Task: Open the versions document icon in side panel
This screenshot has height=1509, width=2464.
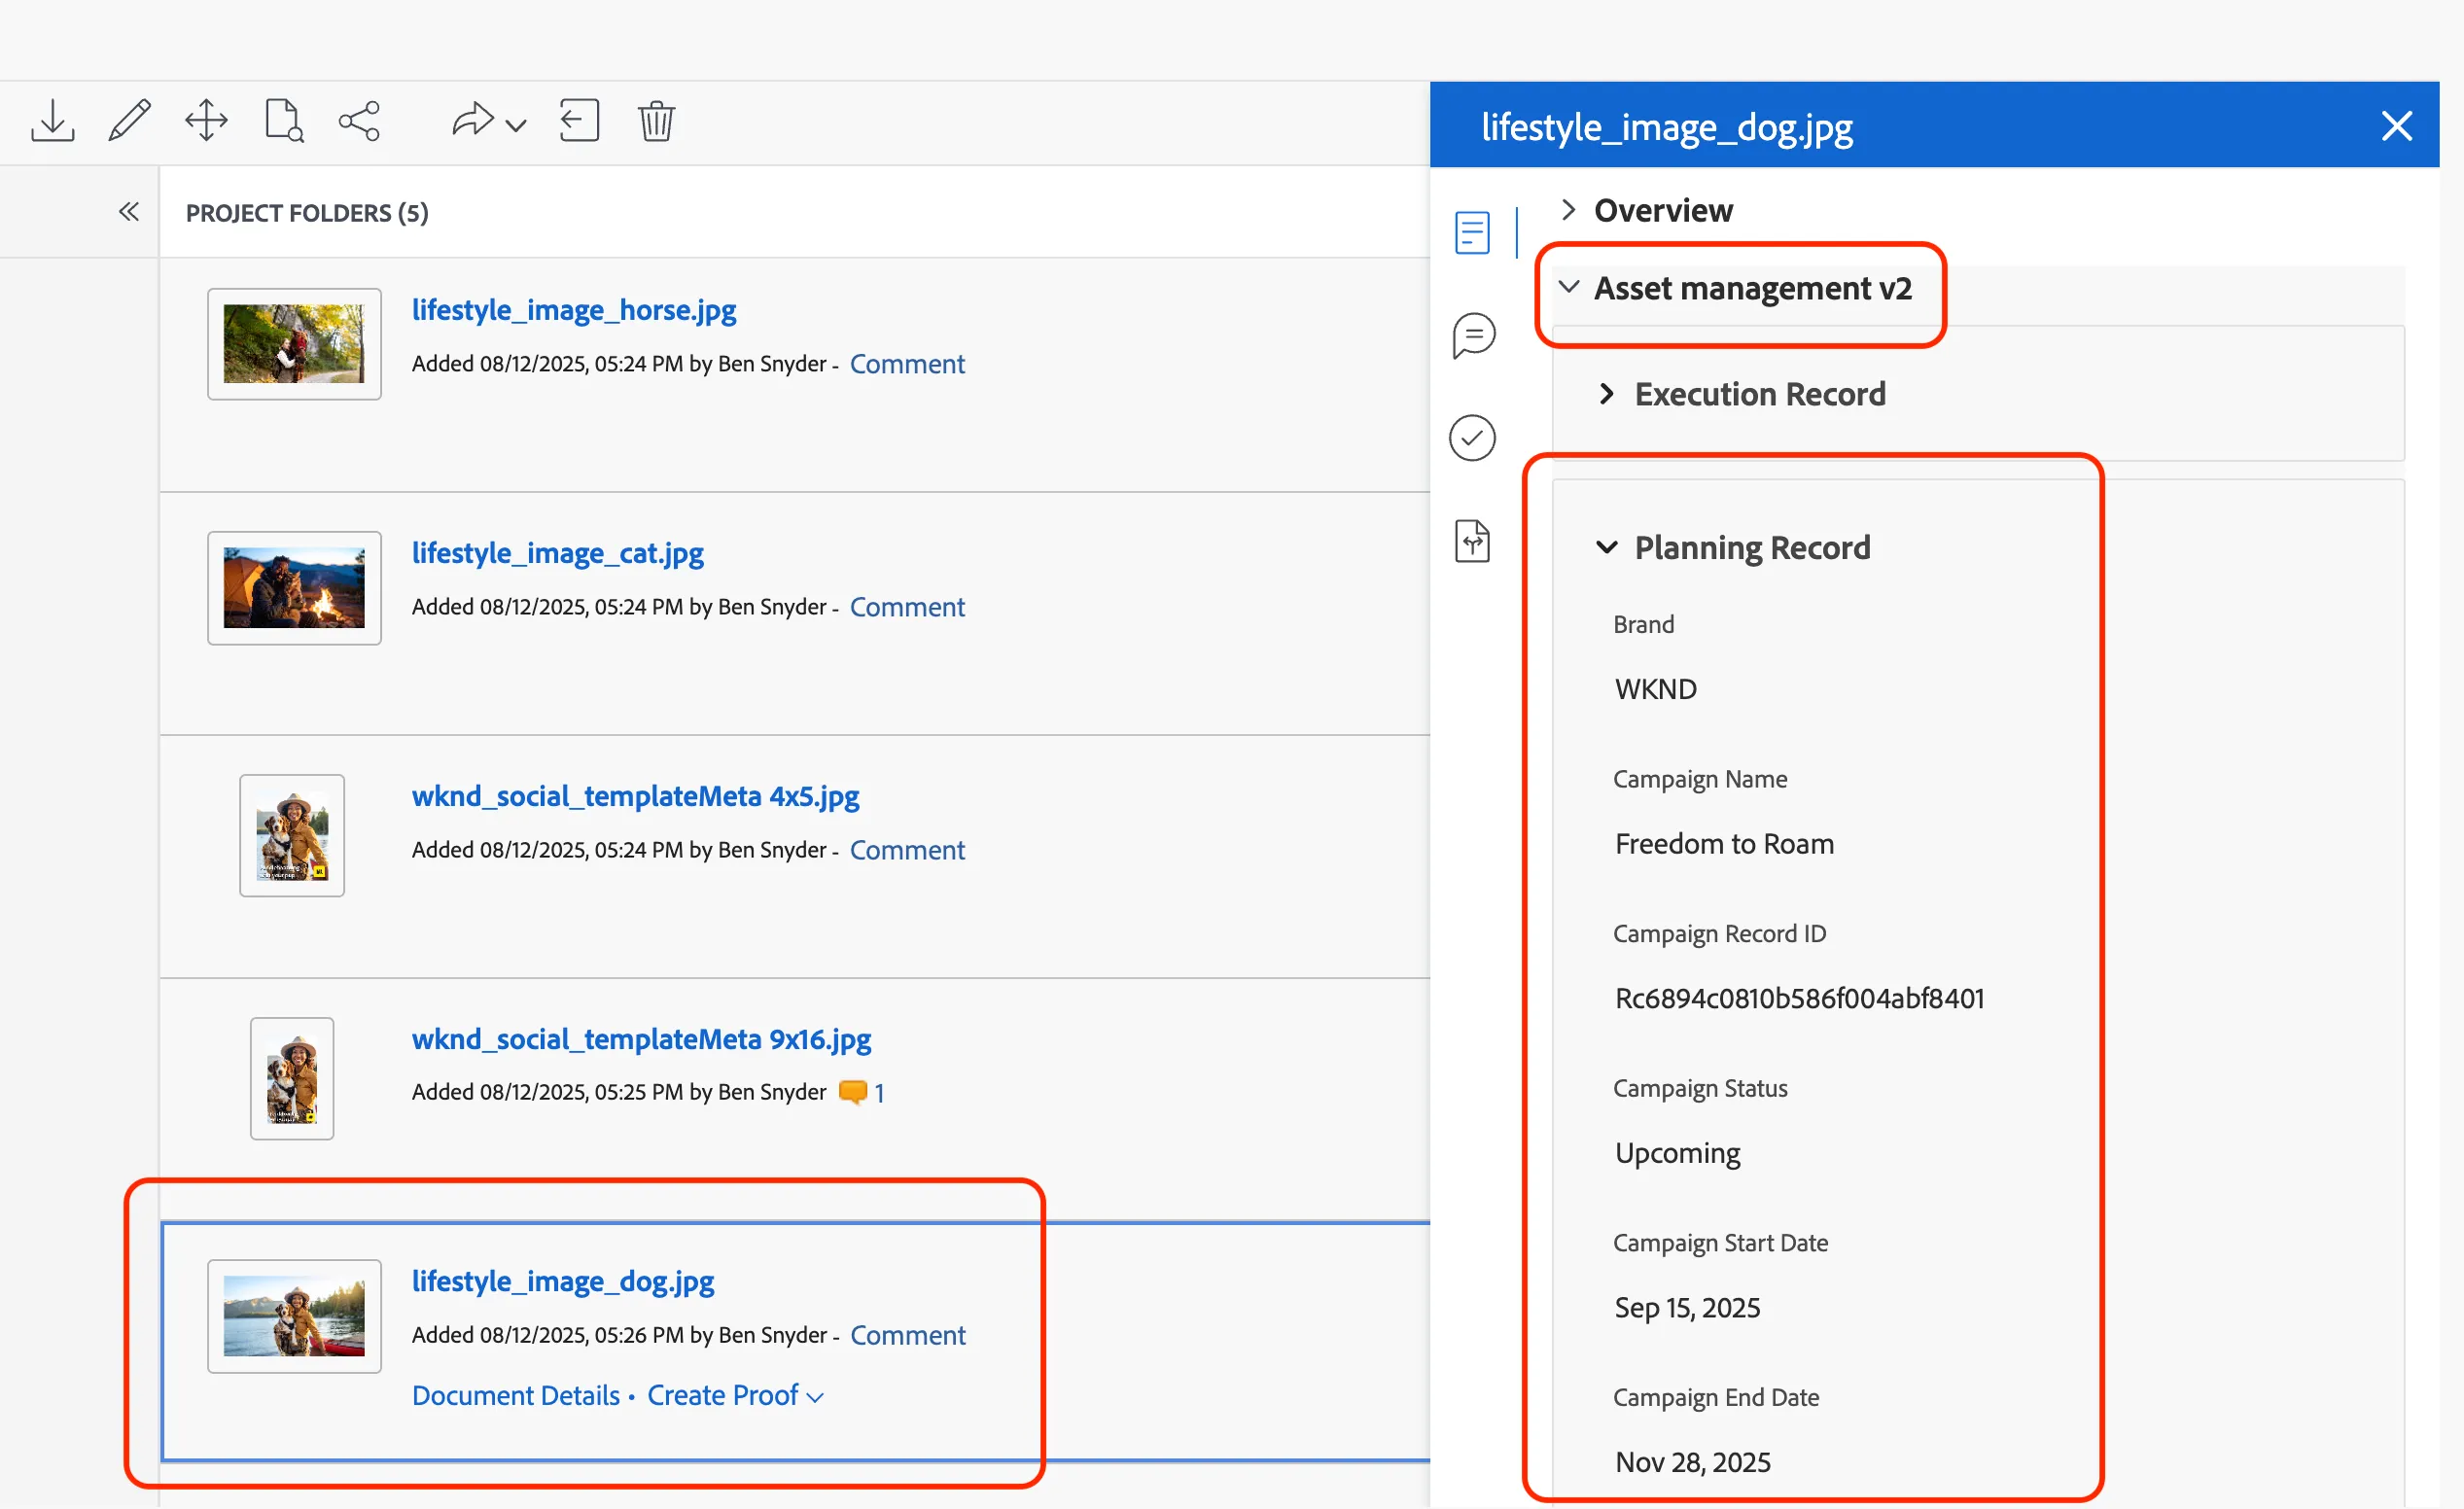Action: pos(1473,542)
